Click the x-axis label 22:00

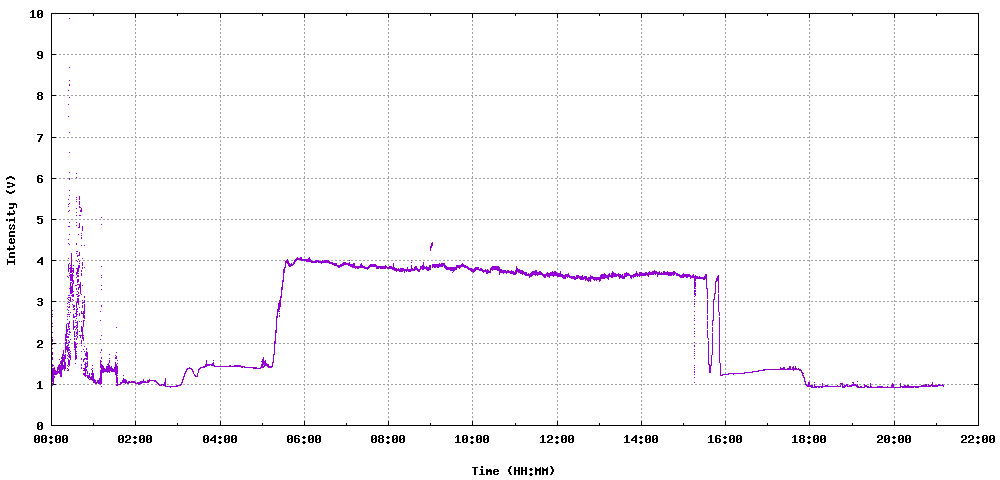pos(978,439)
